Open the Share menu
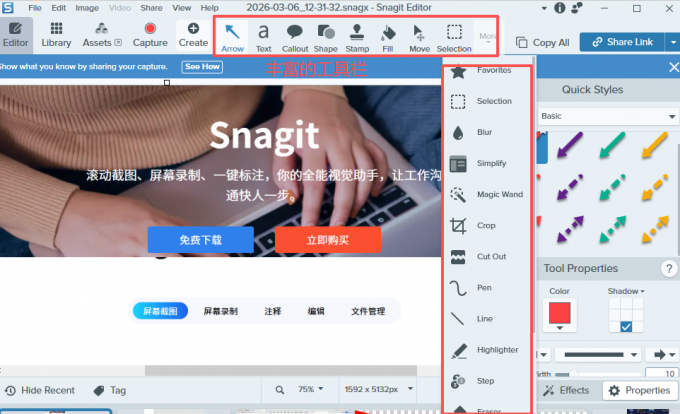 [x=151, y=8]
